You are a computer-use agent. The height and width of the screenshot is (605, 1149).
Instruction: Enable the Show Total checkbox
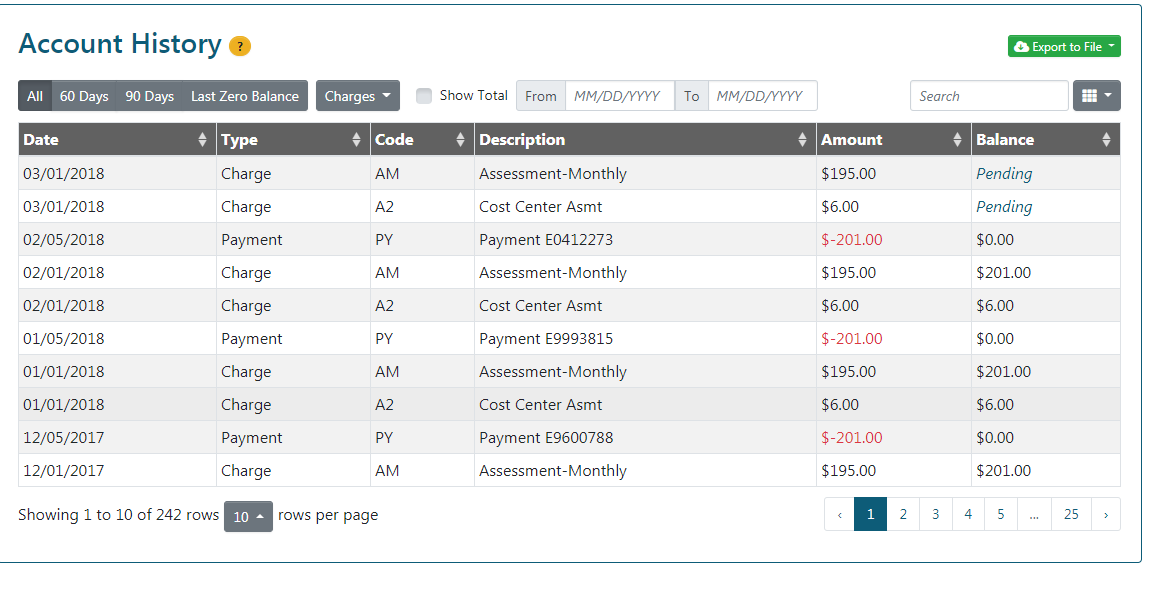424,96
